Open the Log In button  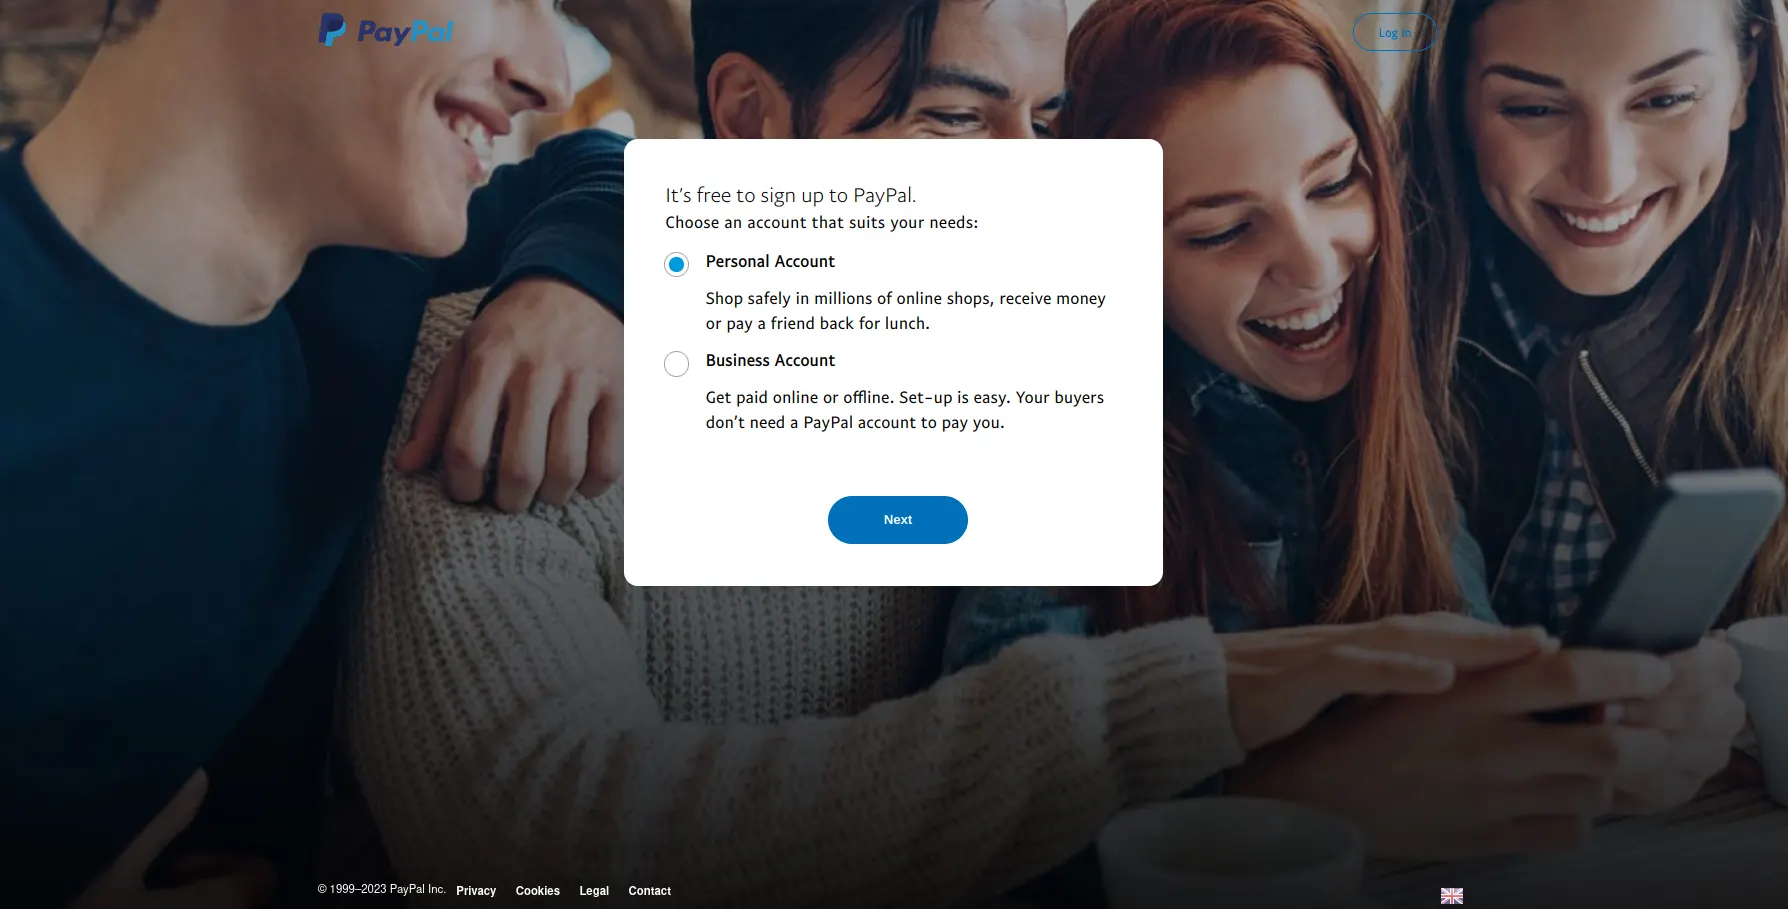pos(1394,33)
